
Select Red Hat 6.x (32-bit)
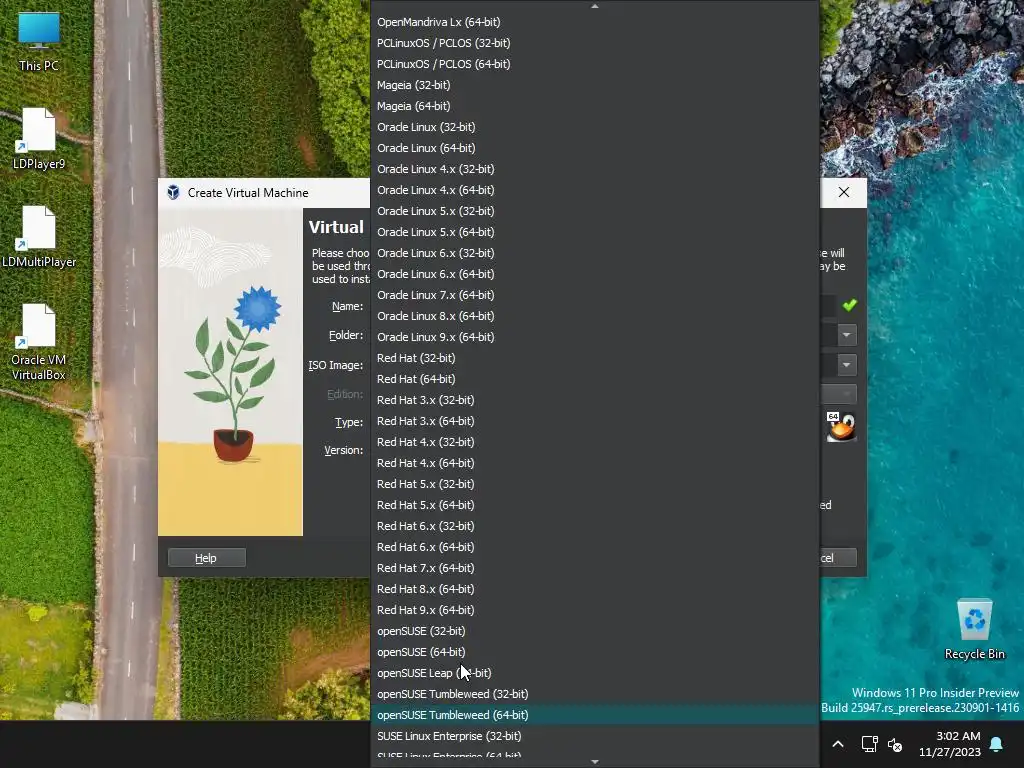(x=594, y=526)
